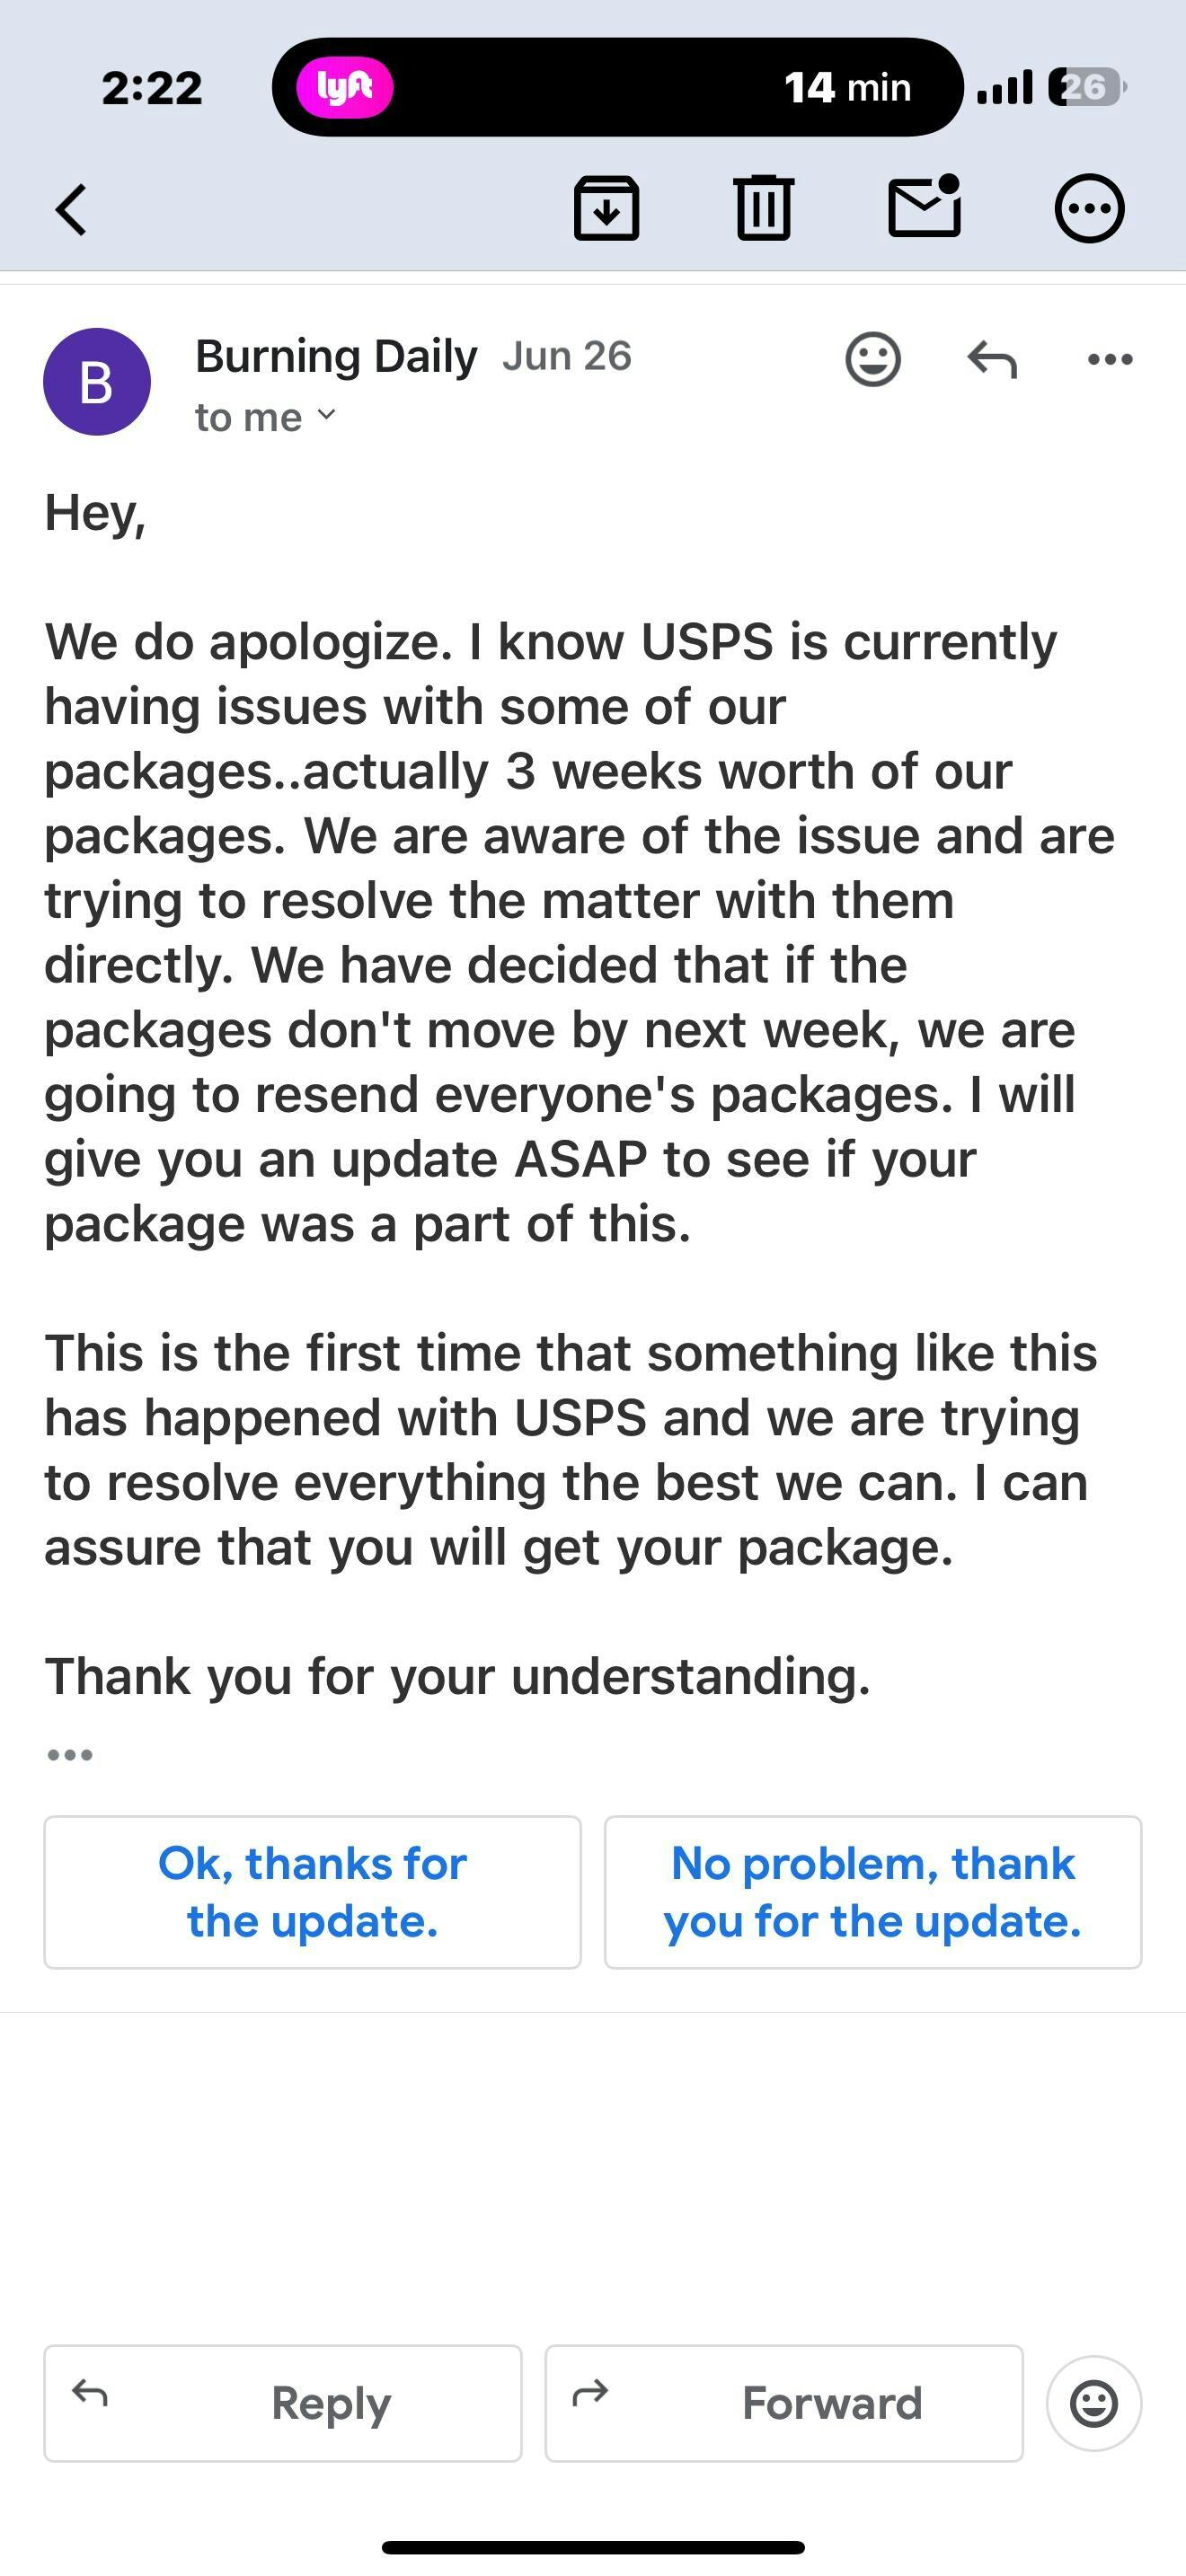The image size is (1186, 2576).
Task: Open message overflow menu beside reply arrow
Action: point(1110,359)
